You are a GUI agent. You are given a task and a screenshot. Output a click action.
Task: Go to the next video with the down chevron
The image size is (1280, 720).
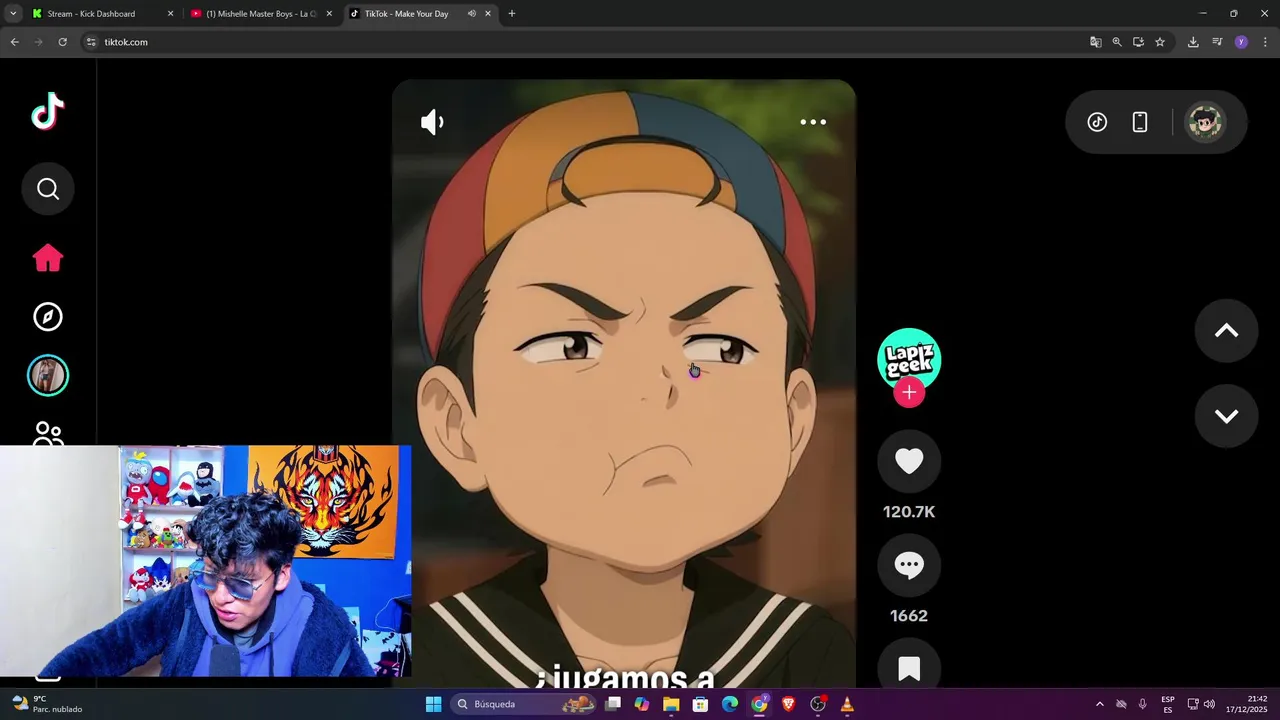[x=1226, y=416]
